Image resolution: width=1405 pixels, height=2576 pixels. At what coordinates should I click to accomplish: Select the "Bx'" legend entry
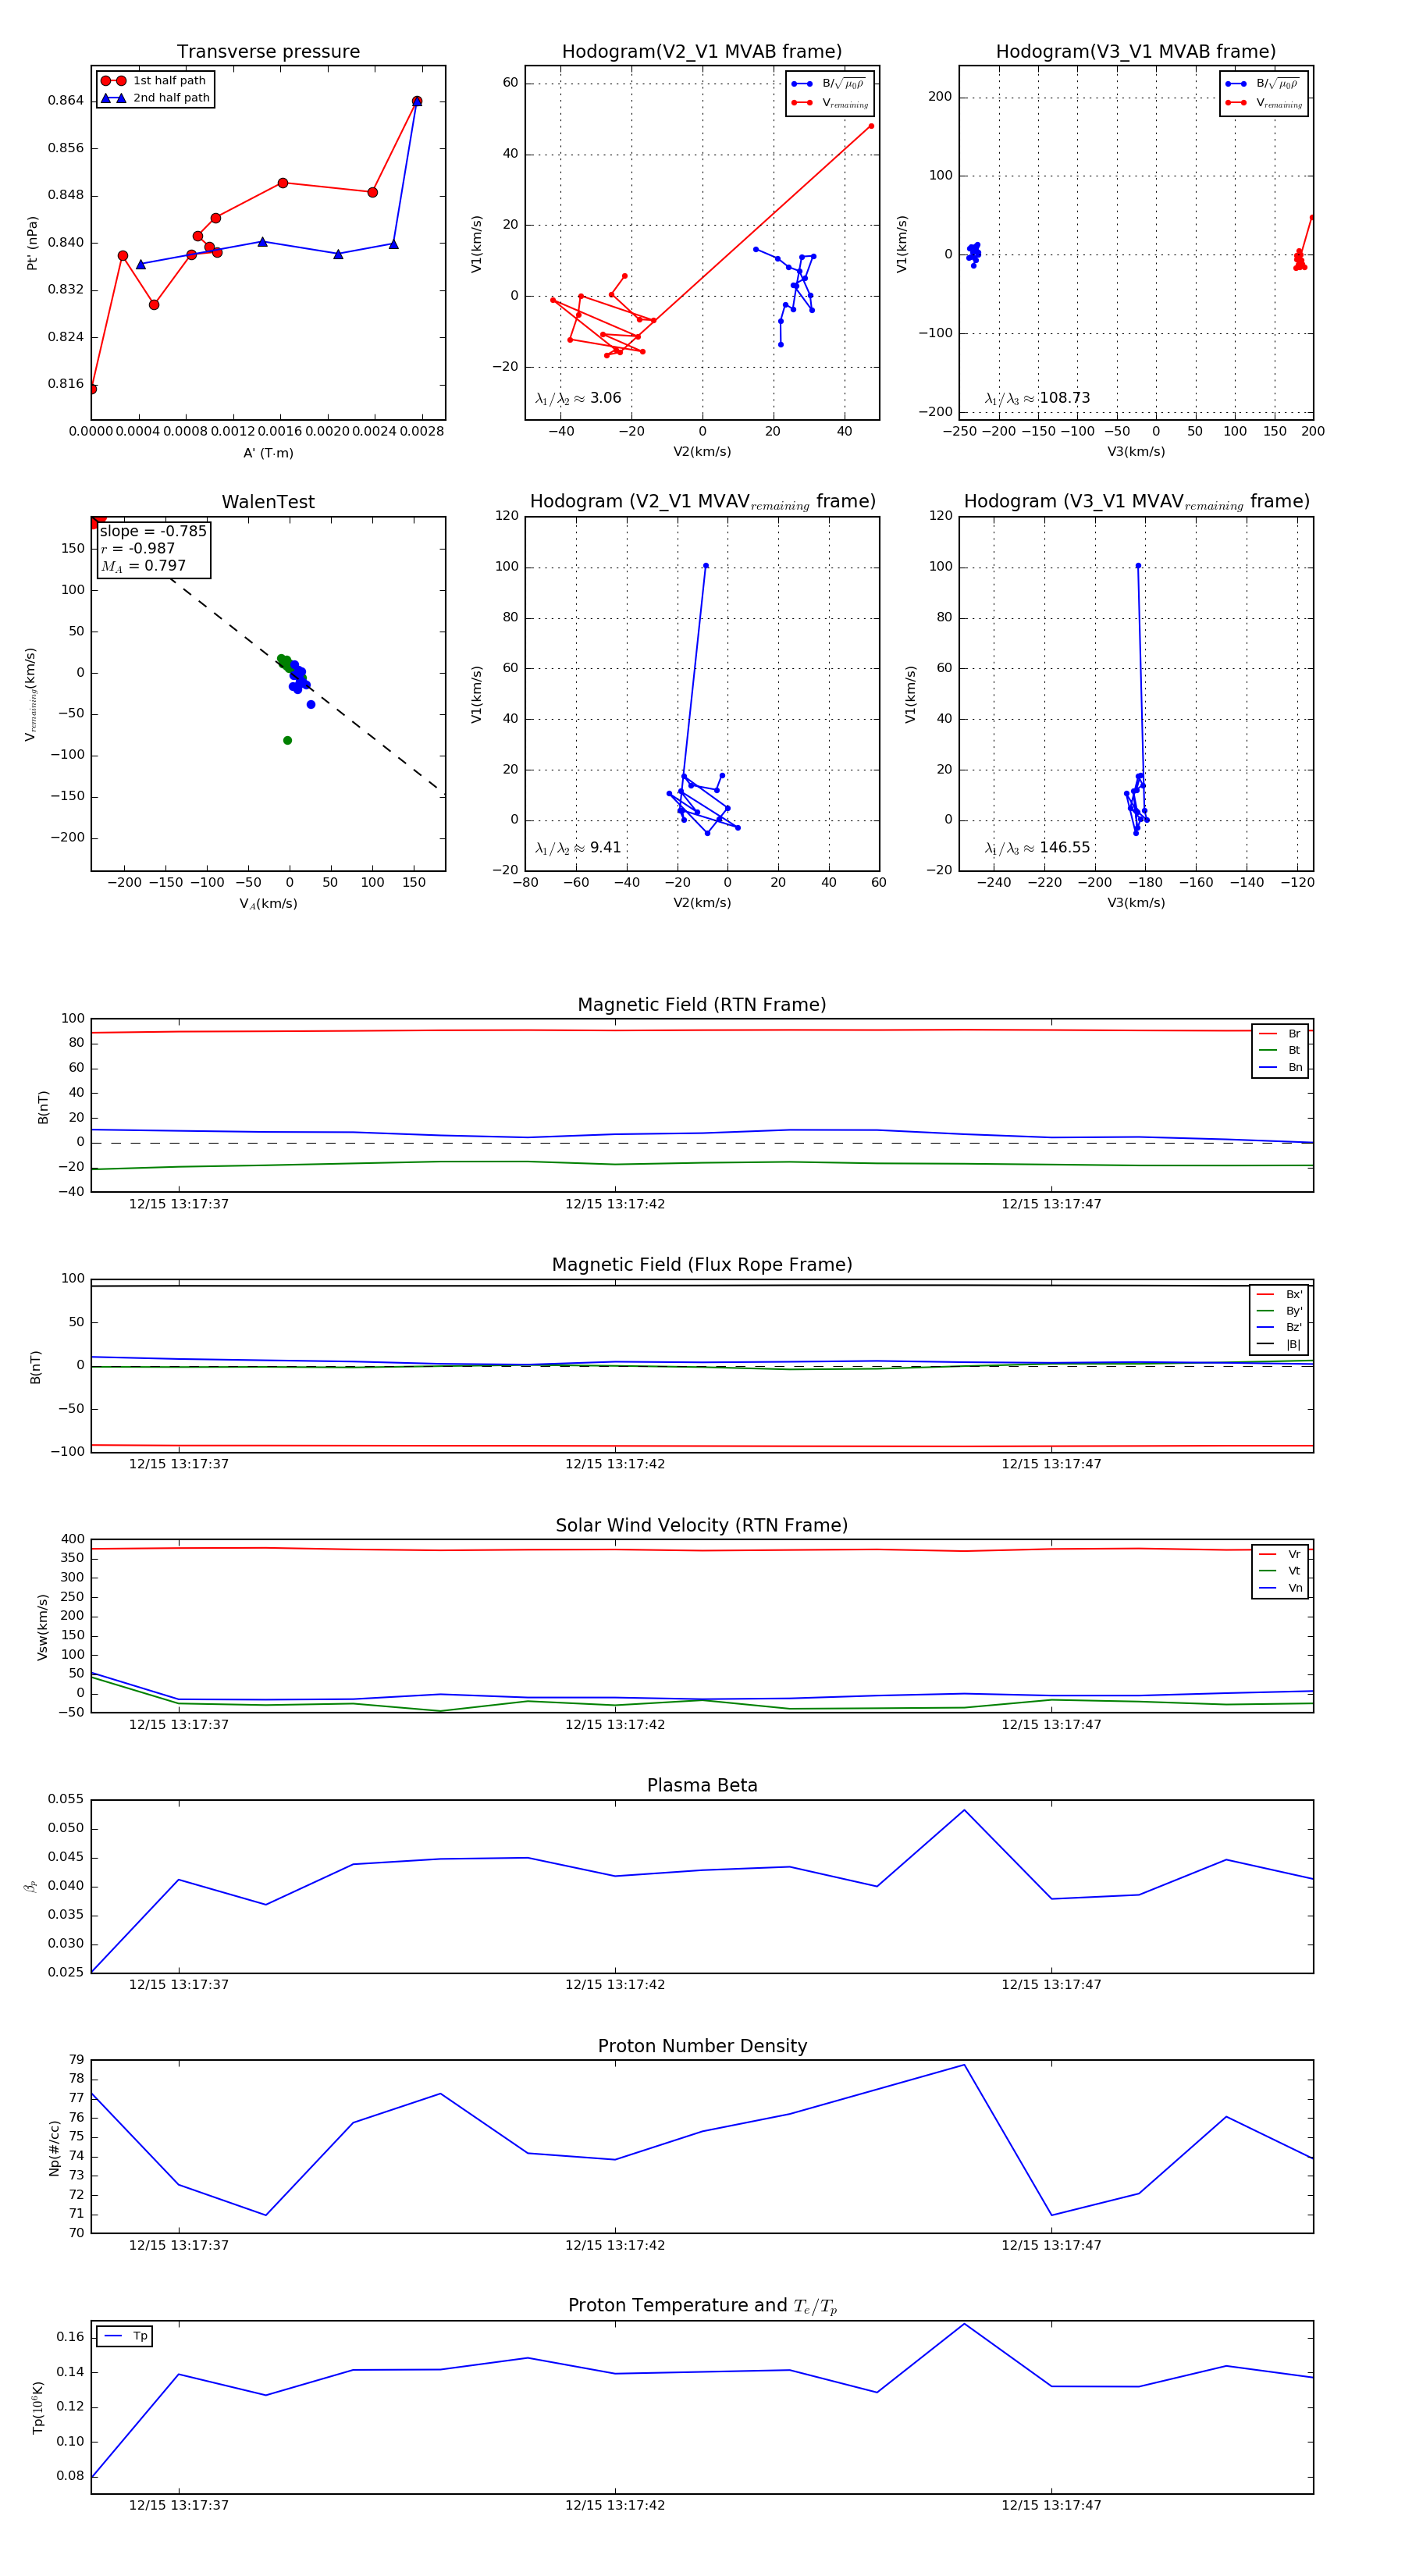[x=1279, y=1294]
